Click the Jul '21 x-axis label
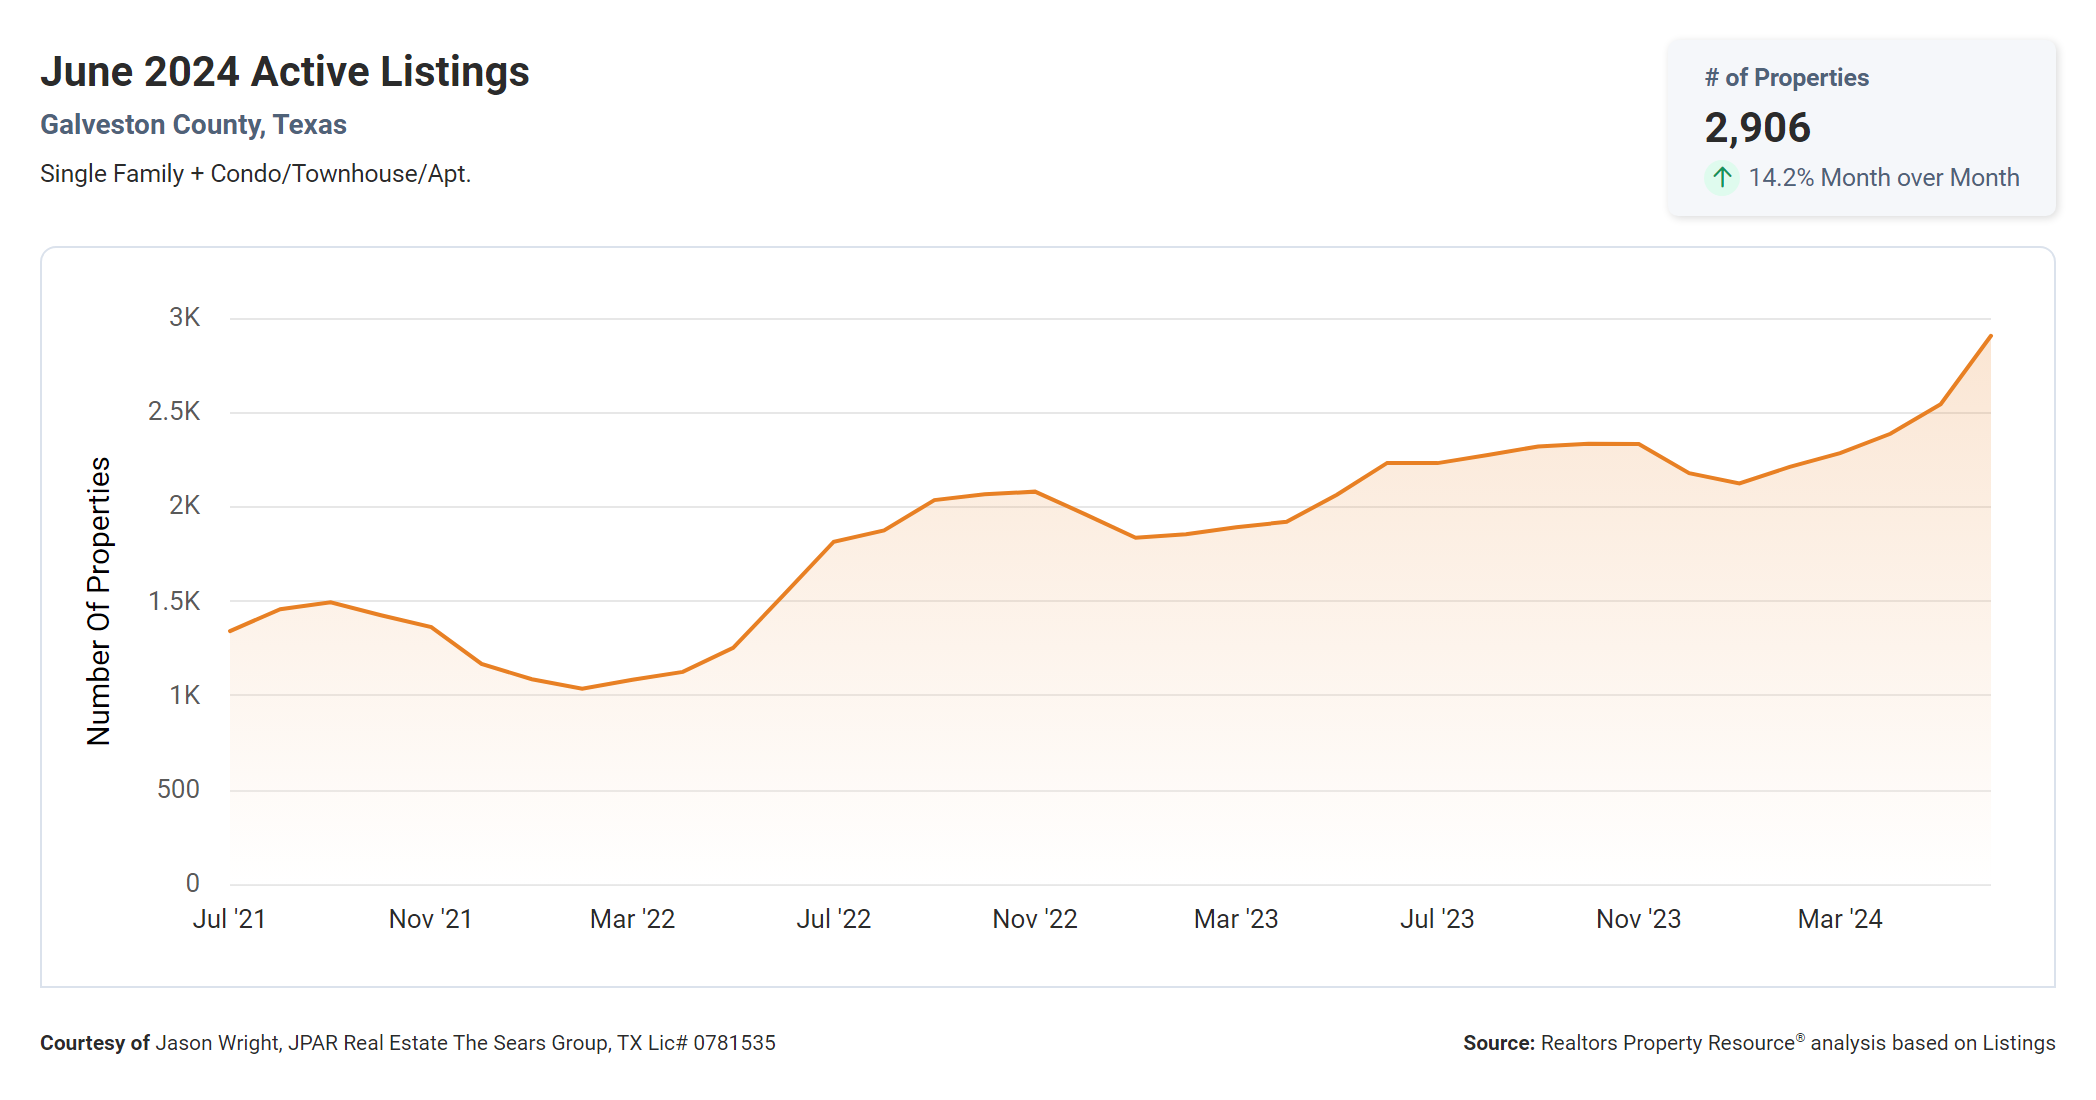This screenshot has width=2096, height=1100. coord(229,919)
